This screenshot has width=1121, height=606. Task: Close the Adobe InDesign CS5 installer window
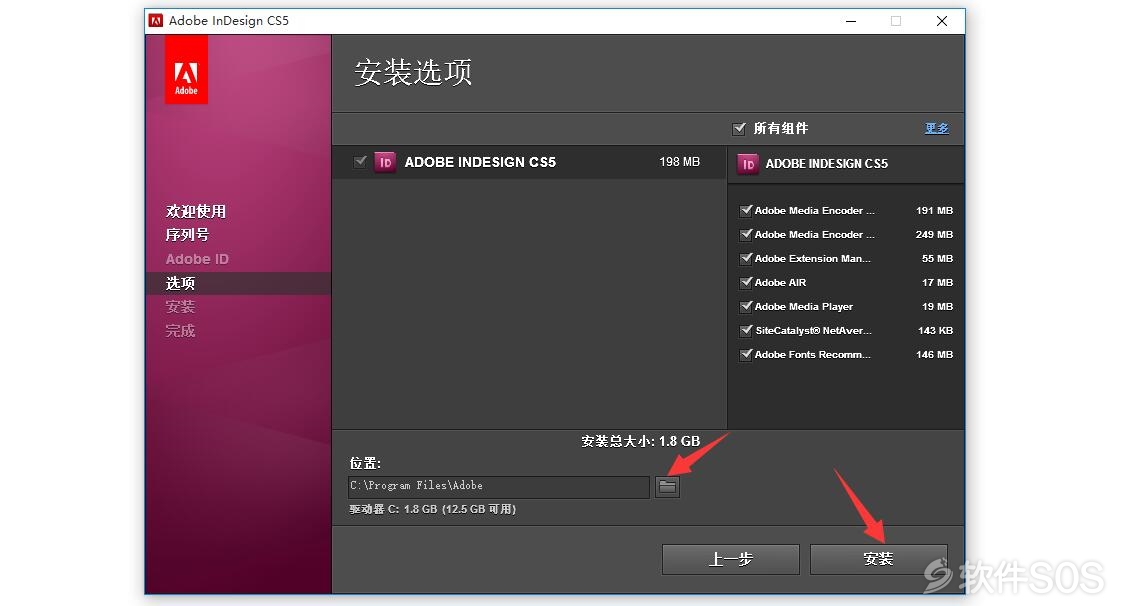pos(942,21)
